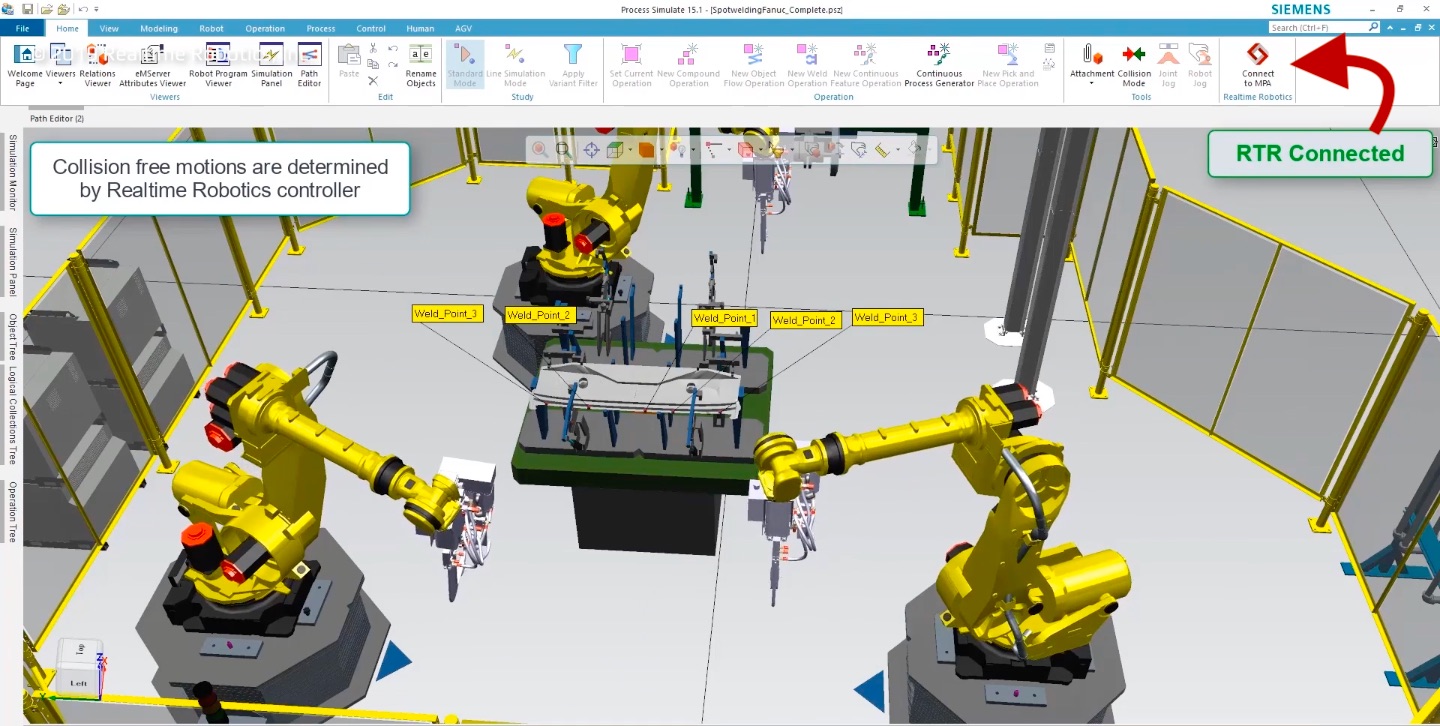Select the Rename Objects tool

pyautogui.click(x=420, y=65)
